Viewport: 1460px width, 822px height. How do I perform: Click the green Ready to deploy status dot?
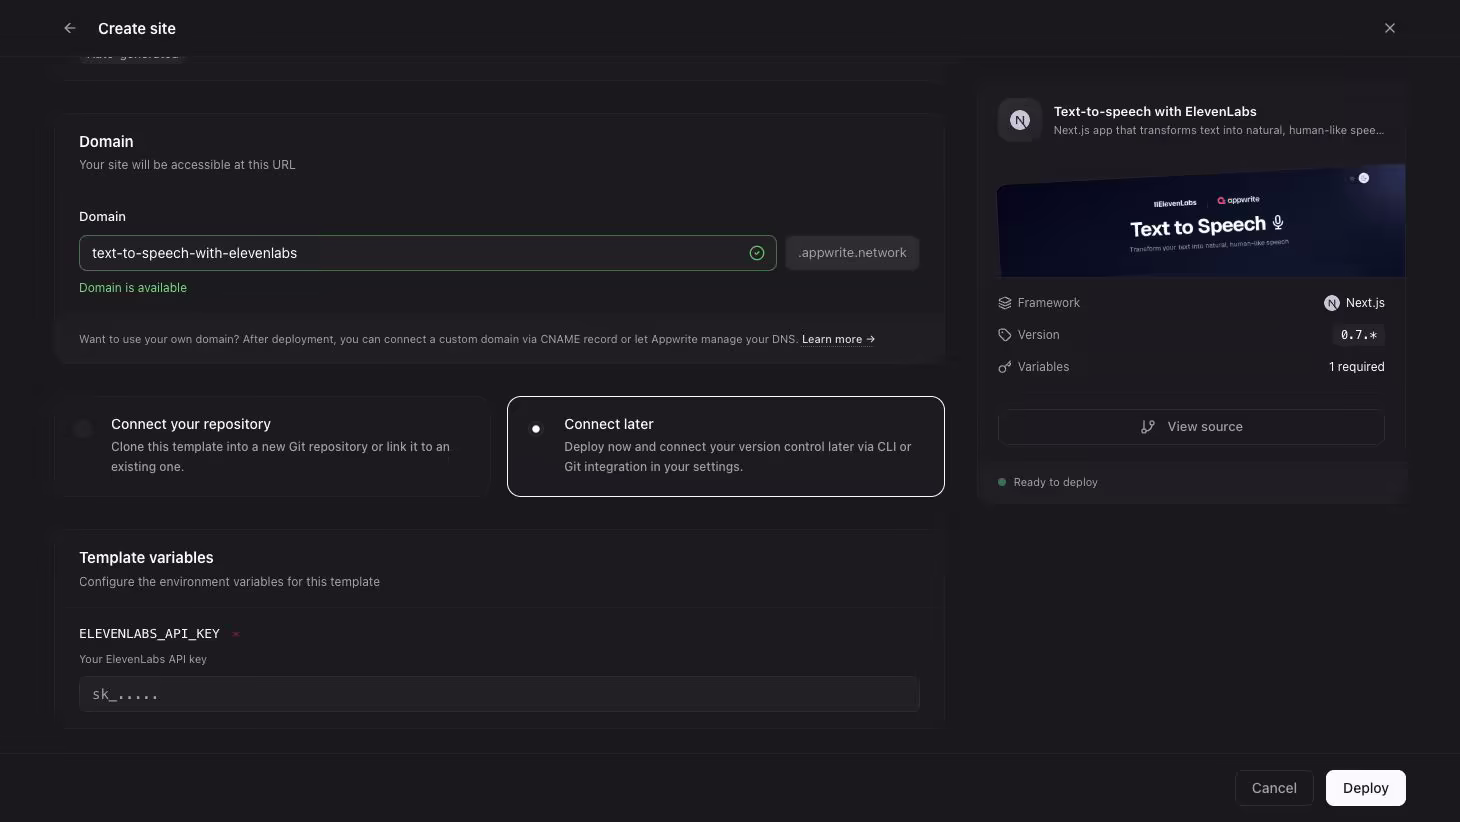coord(1002,482)
